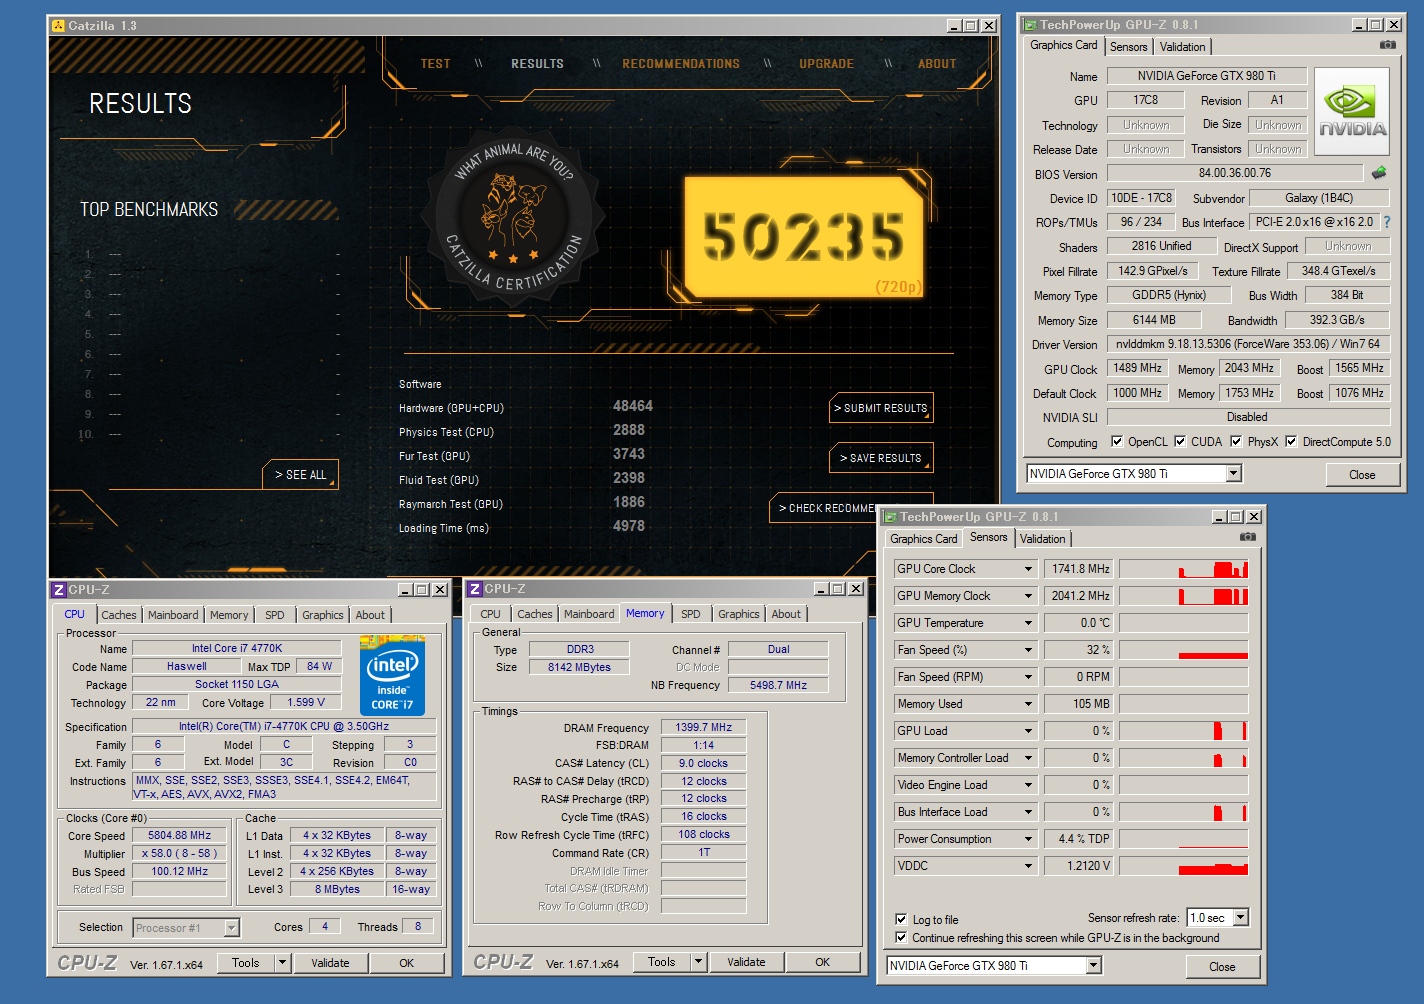Open the ABOUT tab in Catzilla
The image size is (1424, 1004).
click(x=937, y=64)
